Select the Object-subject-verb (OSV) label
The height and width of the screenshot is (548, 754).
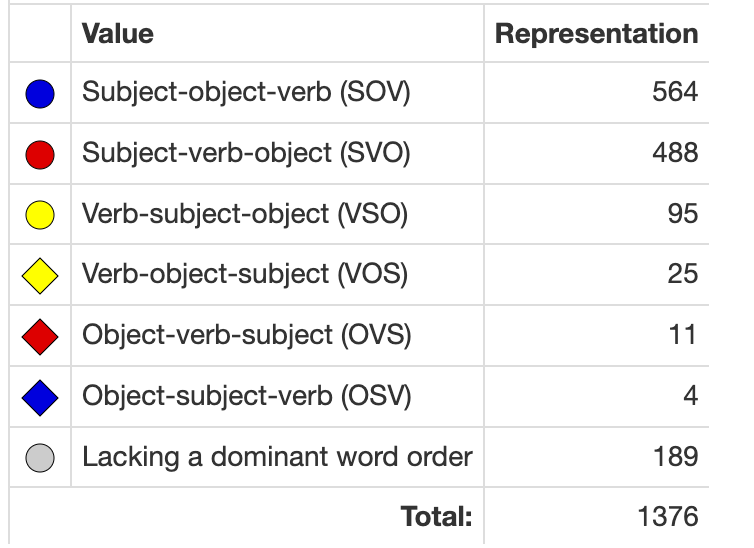click(x=247, y=396)
